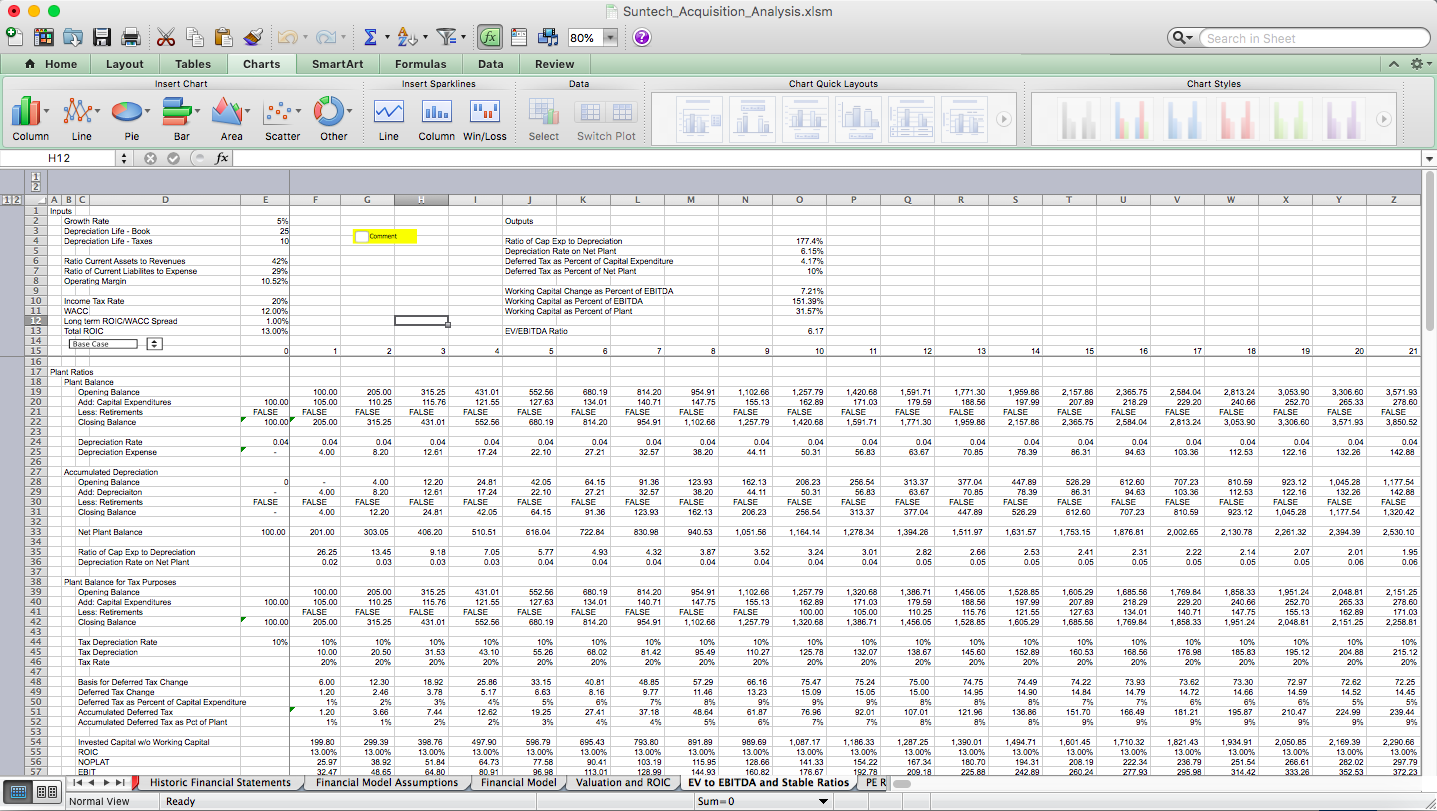Switch to the Formulas ribbon tab
This screenshot has height=811, width=1437.
coord(420,62)
